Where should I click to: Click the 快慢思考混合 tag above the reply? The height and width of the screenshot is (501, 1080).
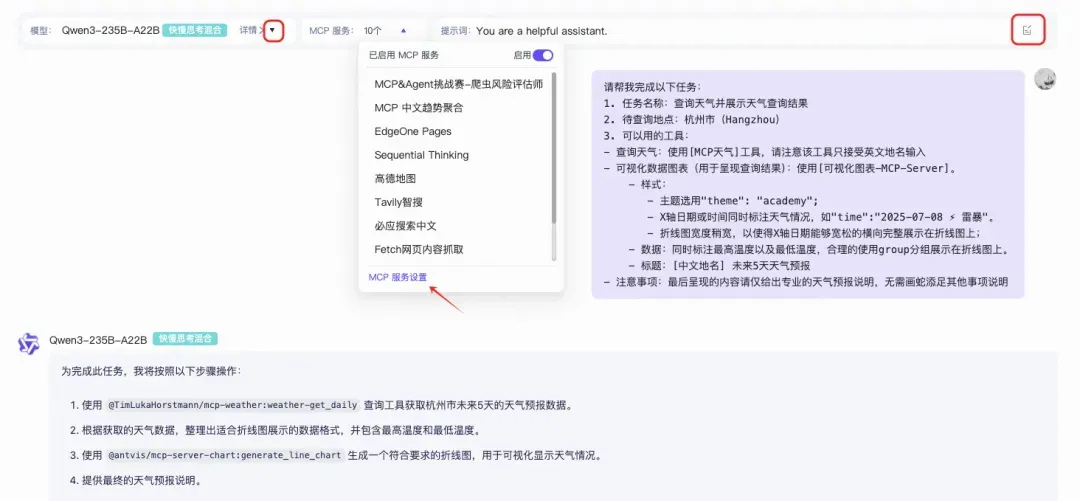(x=185, y=339)
